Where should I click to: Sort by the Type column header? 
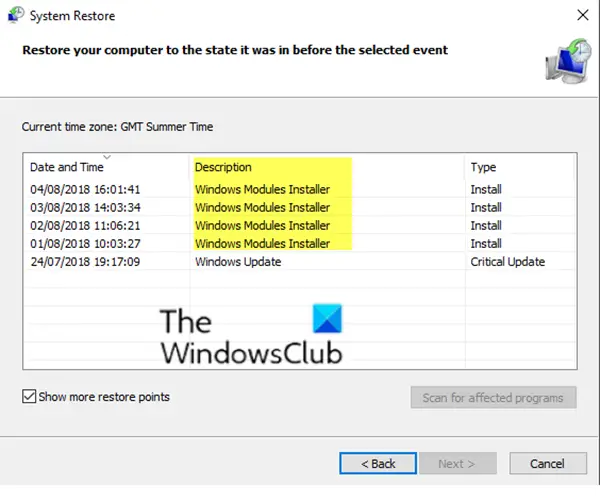pos(520,167)
